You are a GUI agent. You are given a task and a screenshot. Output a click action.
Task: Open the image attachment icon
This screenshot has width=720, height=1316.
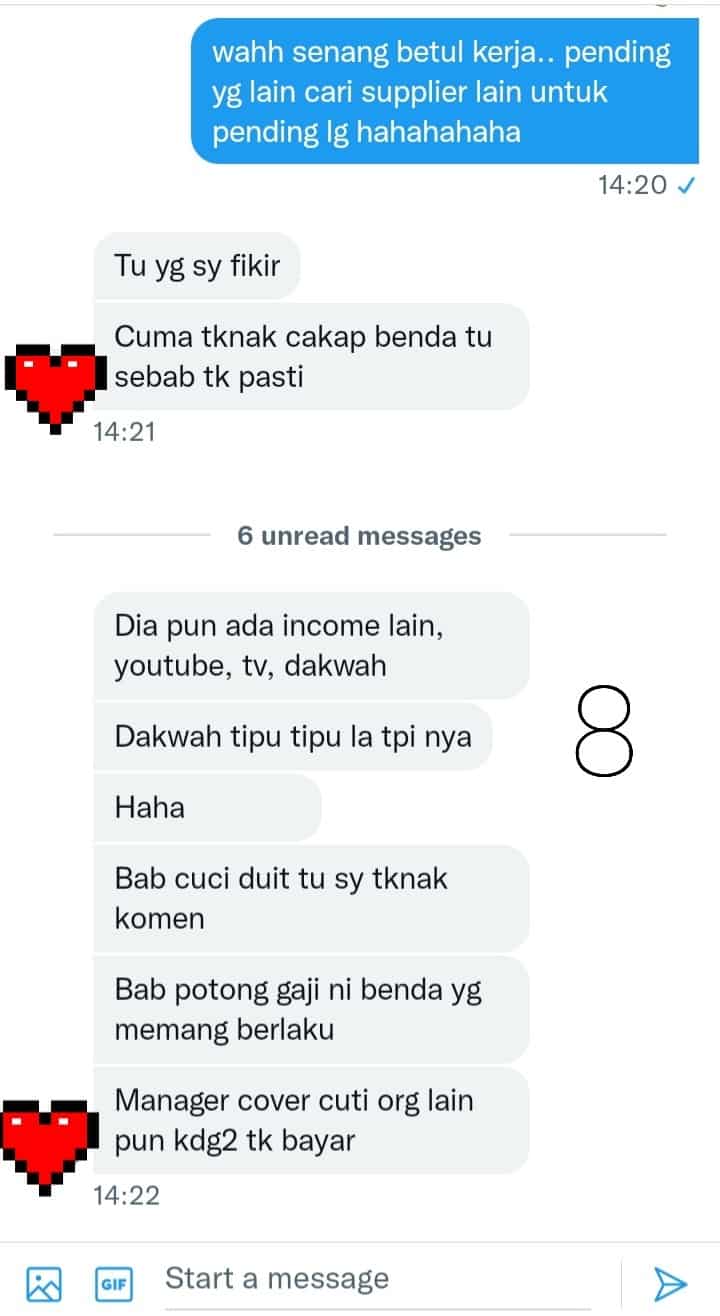click(x=44, y=1283)
